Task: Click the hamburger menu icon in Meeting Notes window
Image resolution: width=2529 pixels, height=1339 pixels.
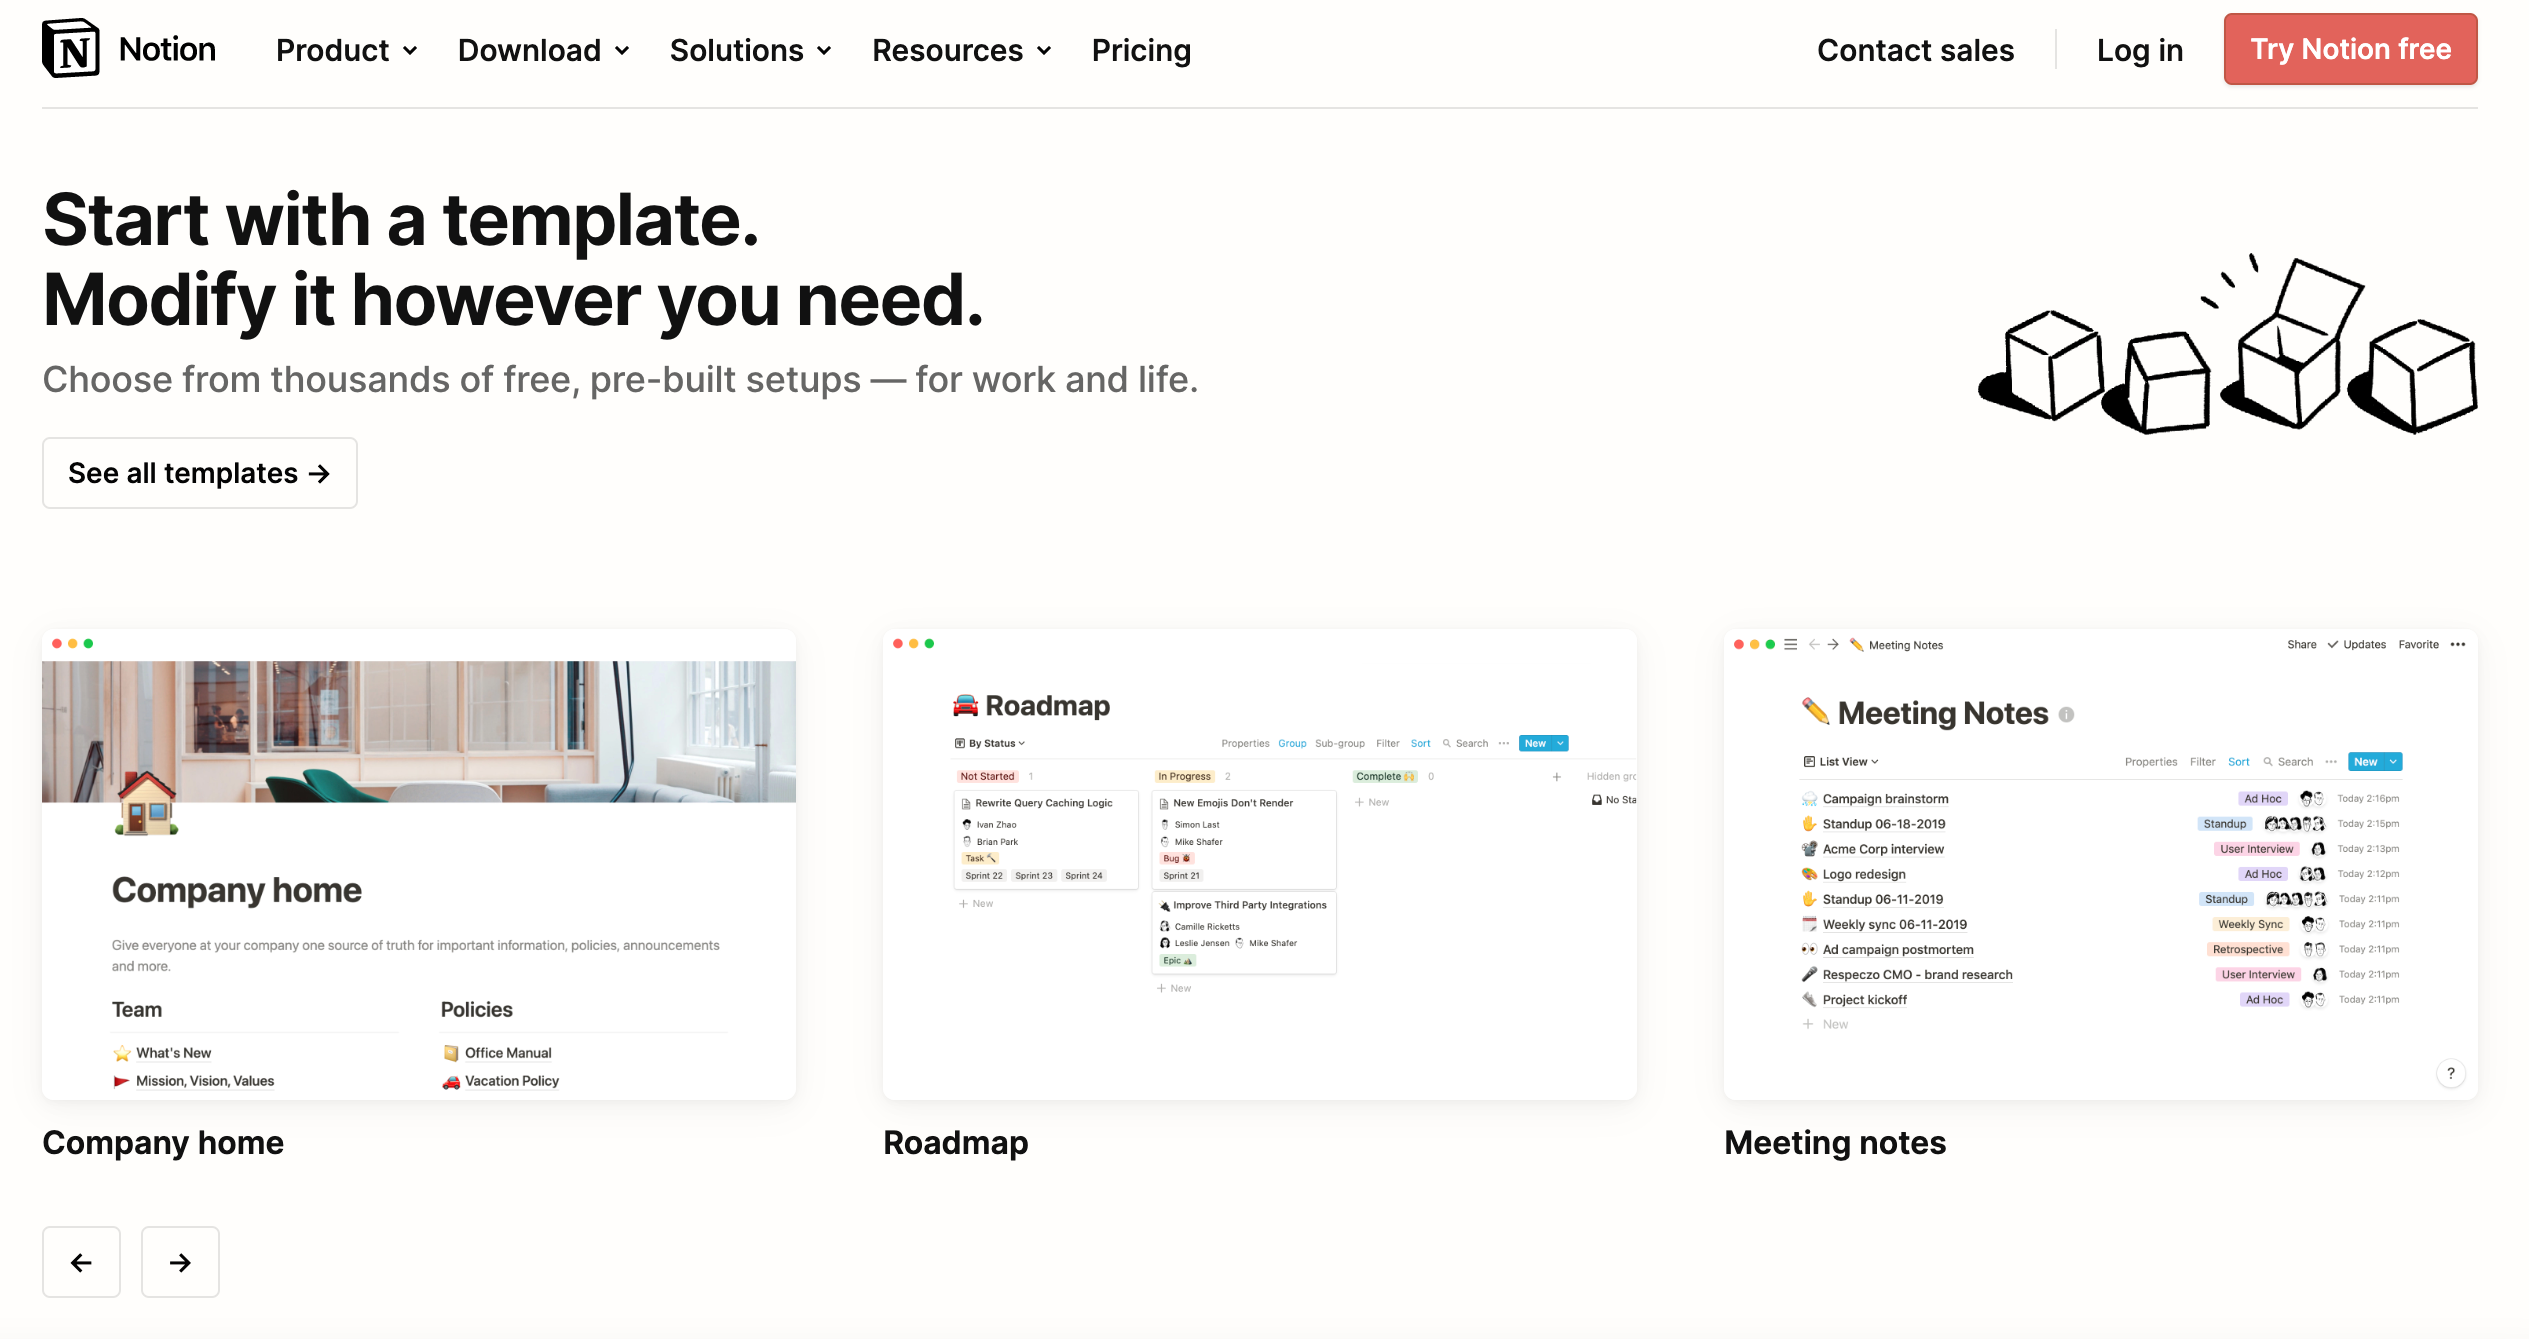Action: click(1790, 645)
